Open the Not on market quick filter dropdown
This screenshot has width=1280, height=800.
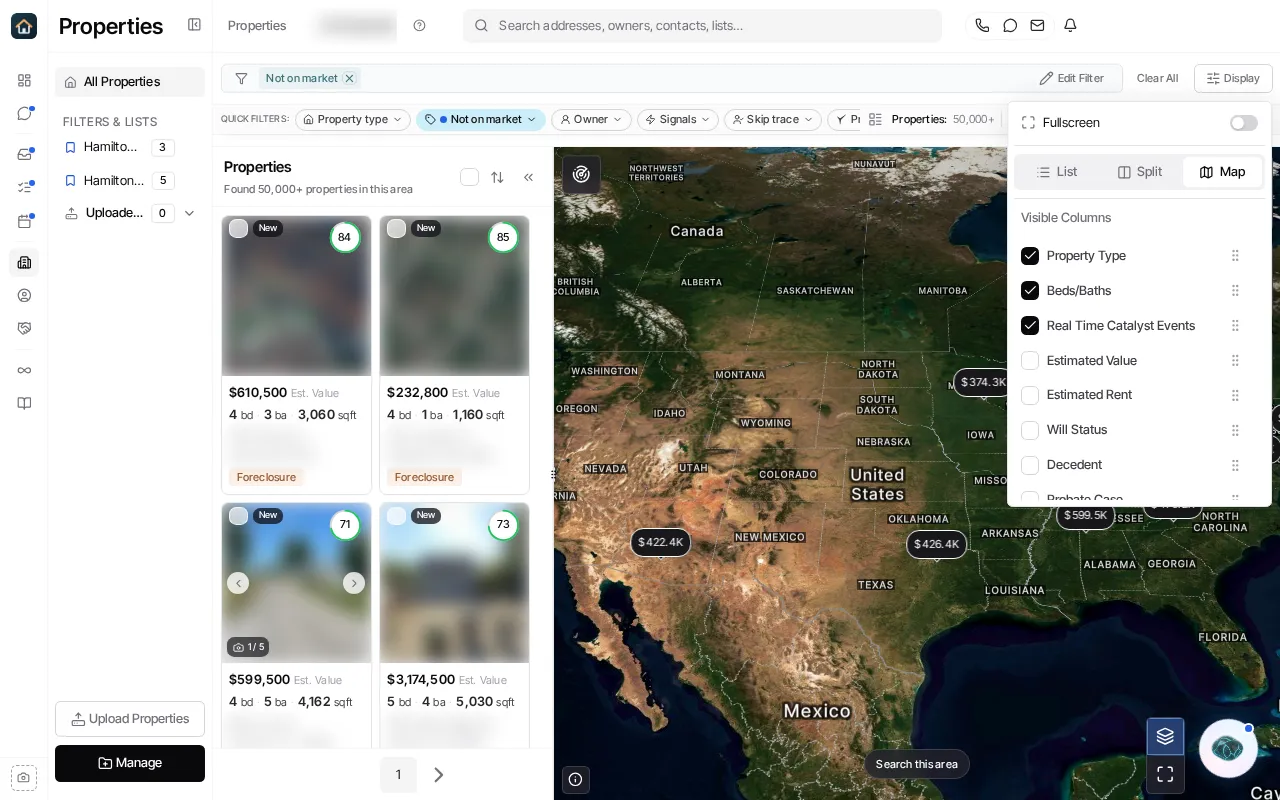tap(481, 120)
